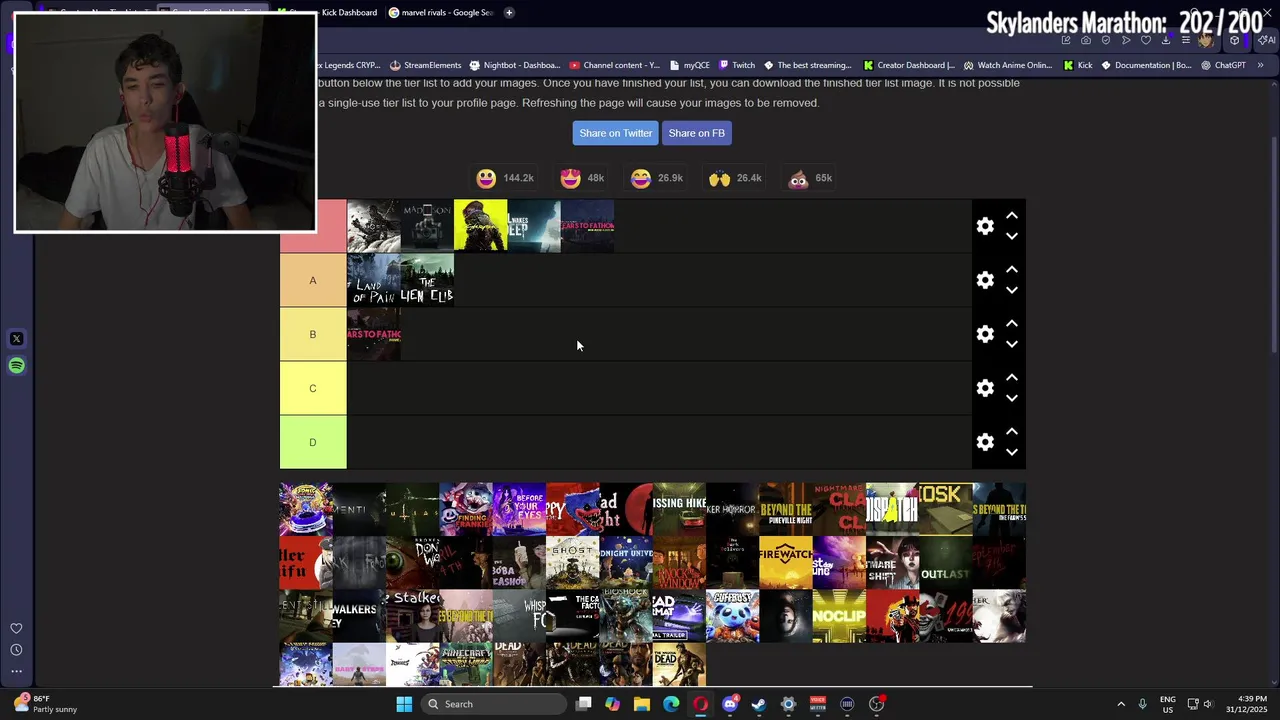Select Before Your Eyes thumbnail

click(x=519, y=509)
